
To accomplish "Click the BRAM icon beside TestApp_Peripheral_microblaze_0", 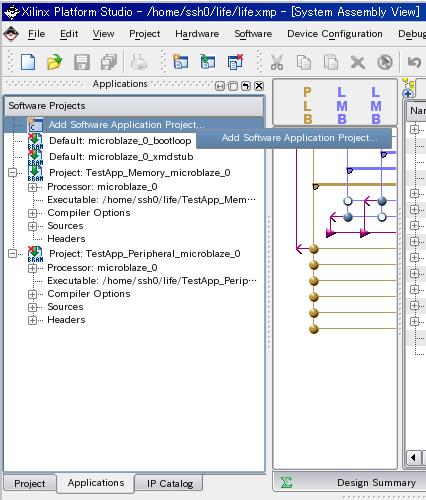I will point(35,254).
